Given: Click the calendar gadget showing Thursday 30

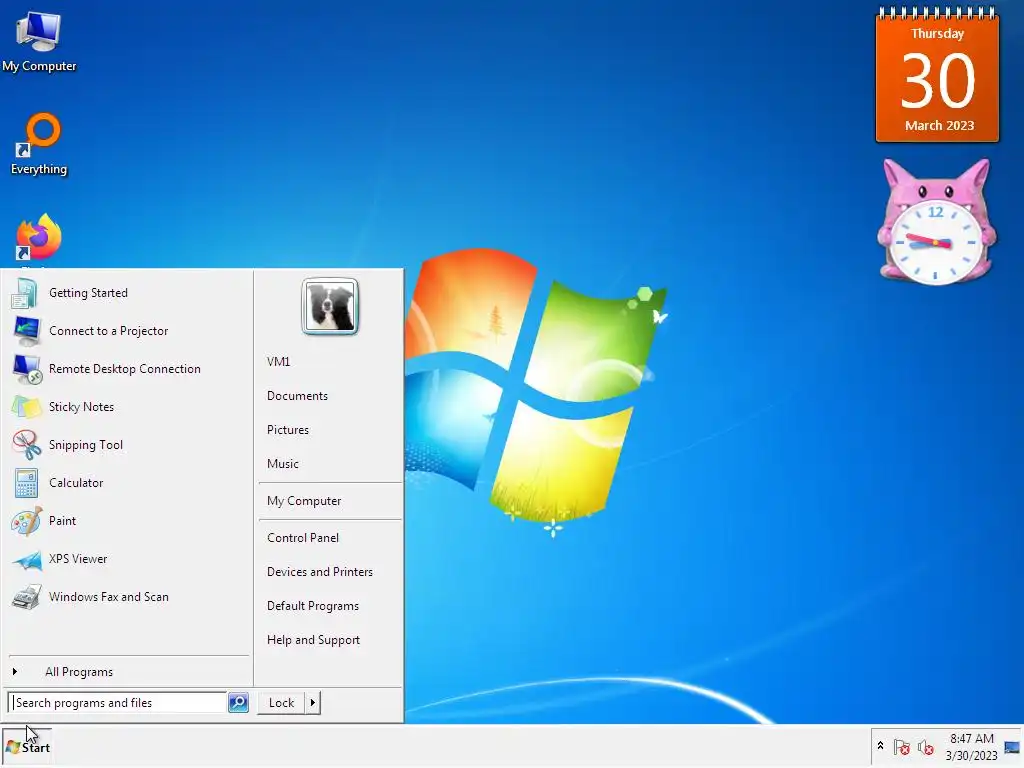Looking at the screenshot, I should tap(937, 75).
